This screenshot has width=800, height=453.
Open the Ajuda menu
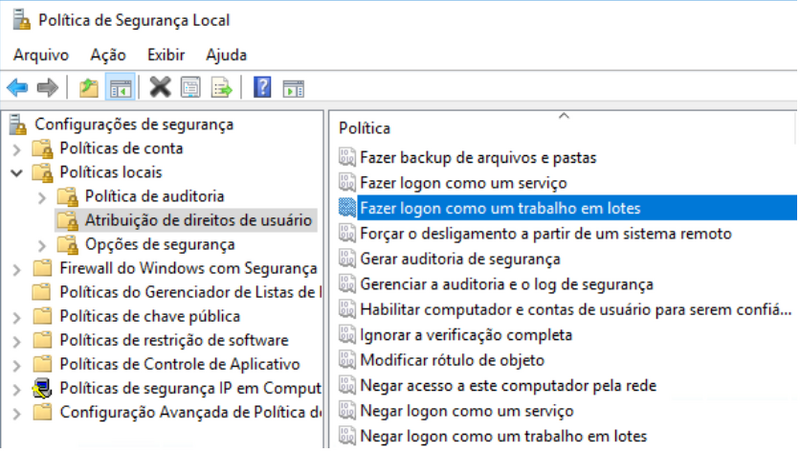pyautogui.click(x=226, y=55)
